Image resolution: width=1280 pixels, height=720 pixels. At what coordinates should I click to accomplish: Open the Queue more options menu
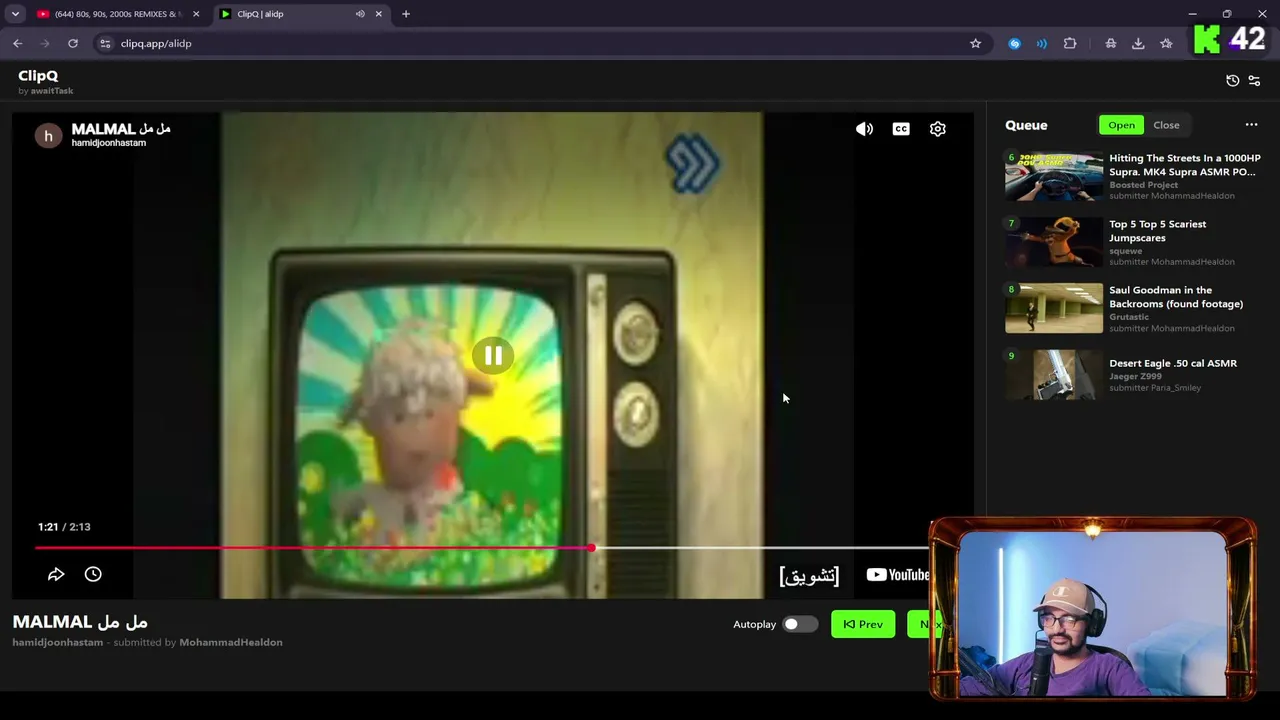coord(1251,125)
